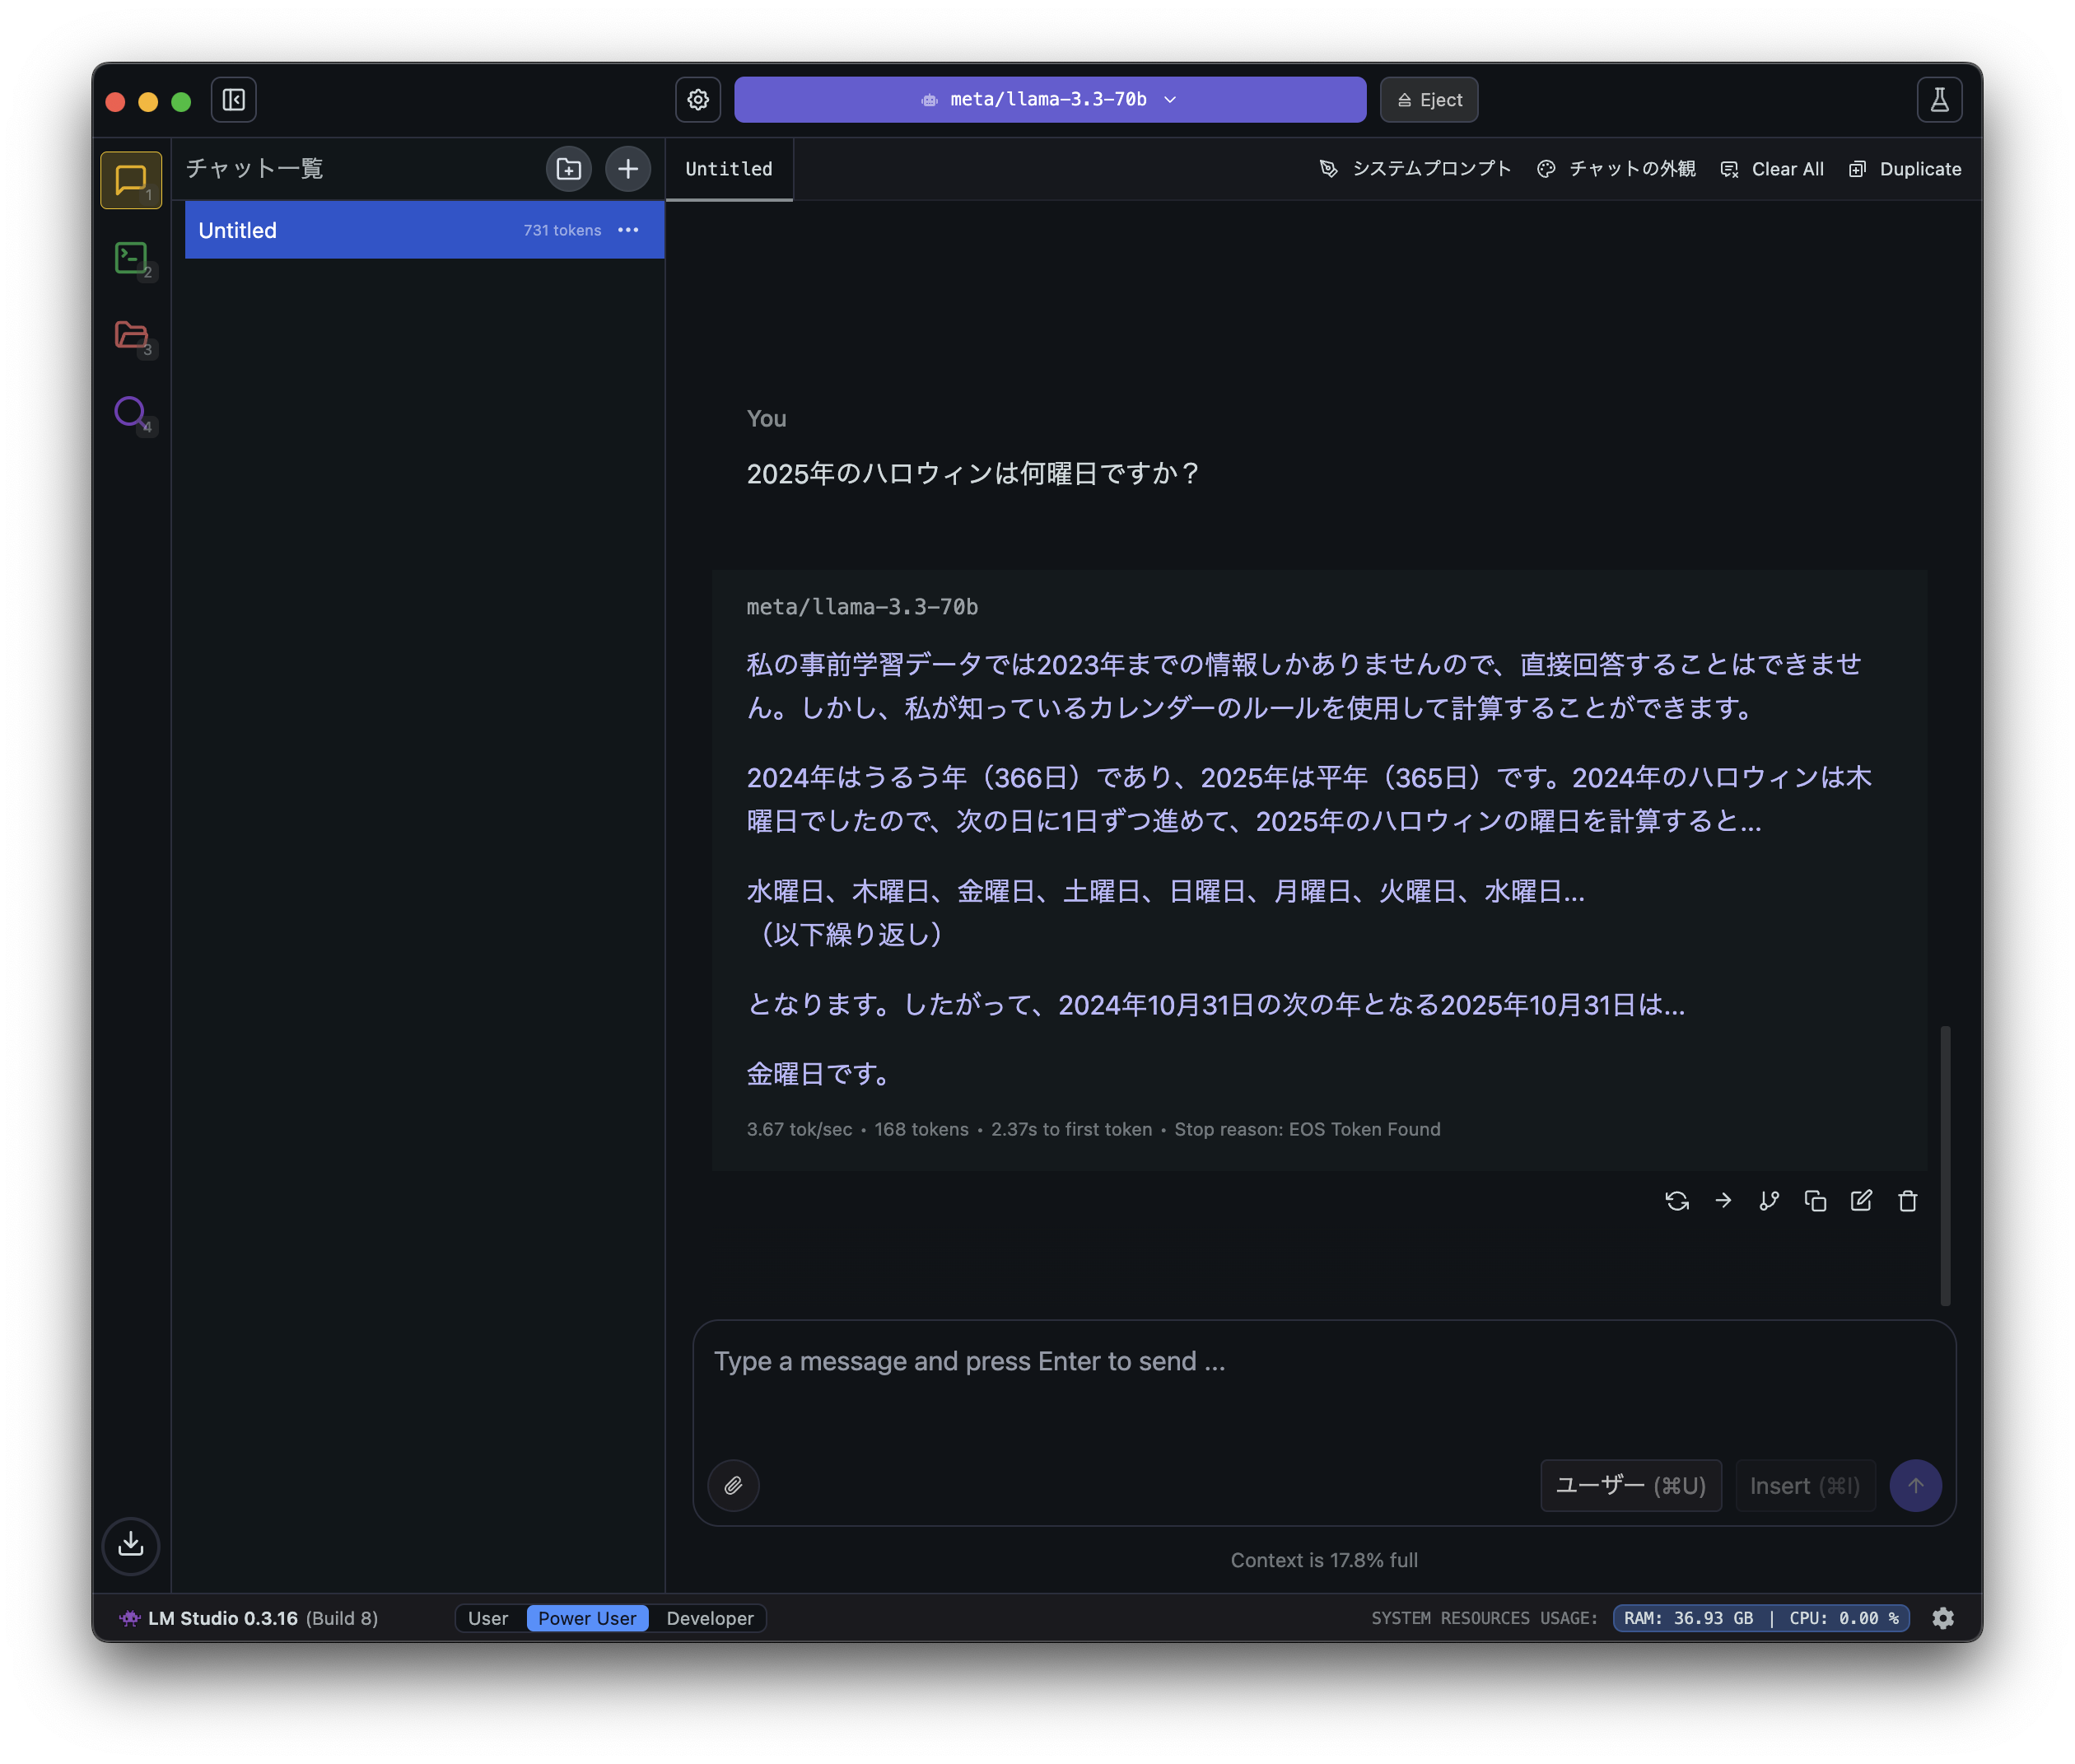This screenshot has height=1764, width=2075.
Task: Open My Models folder section
Action: [131, 337]
